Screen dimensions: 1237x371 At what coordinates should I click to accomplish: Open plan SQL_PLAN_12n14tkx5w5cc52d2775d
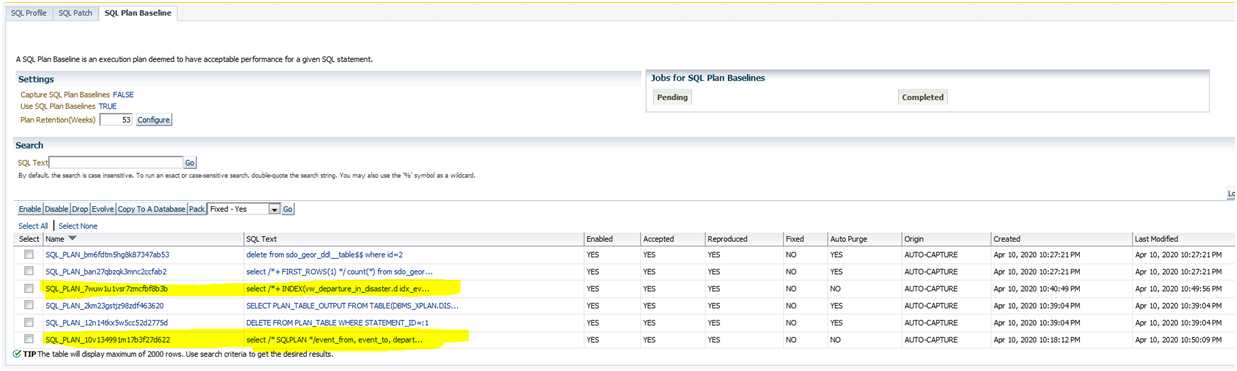(x=107, y=323)
